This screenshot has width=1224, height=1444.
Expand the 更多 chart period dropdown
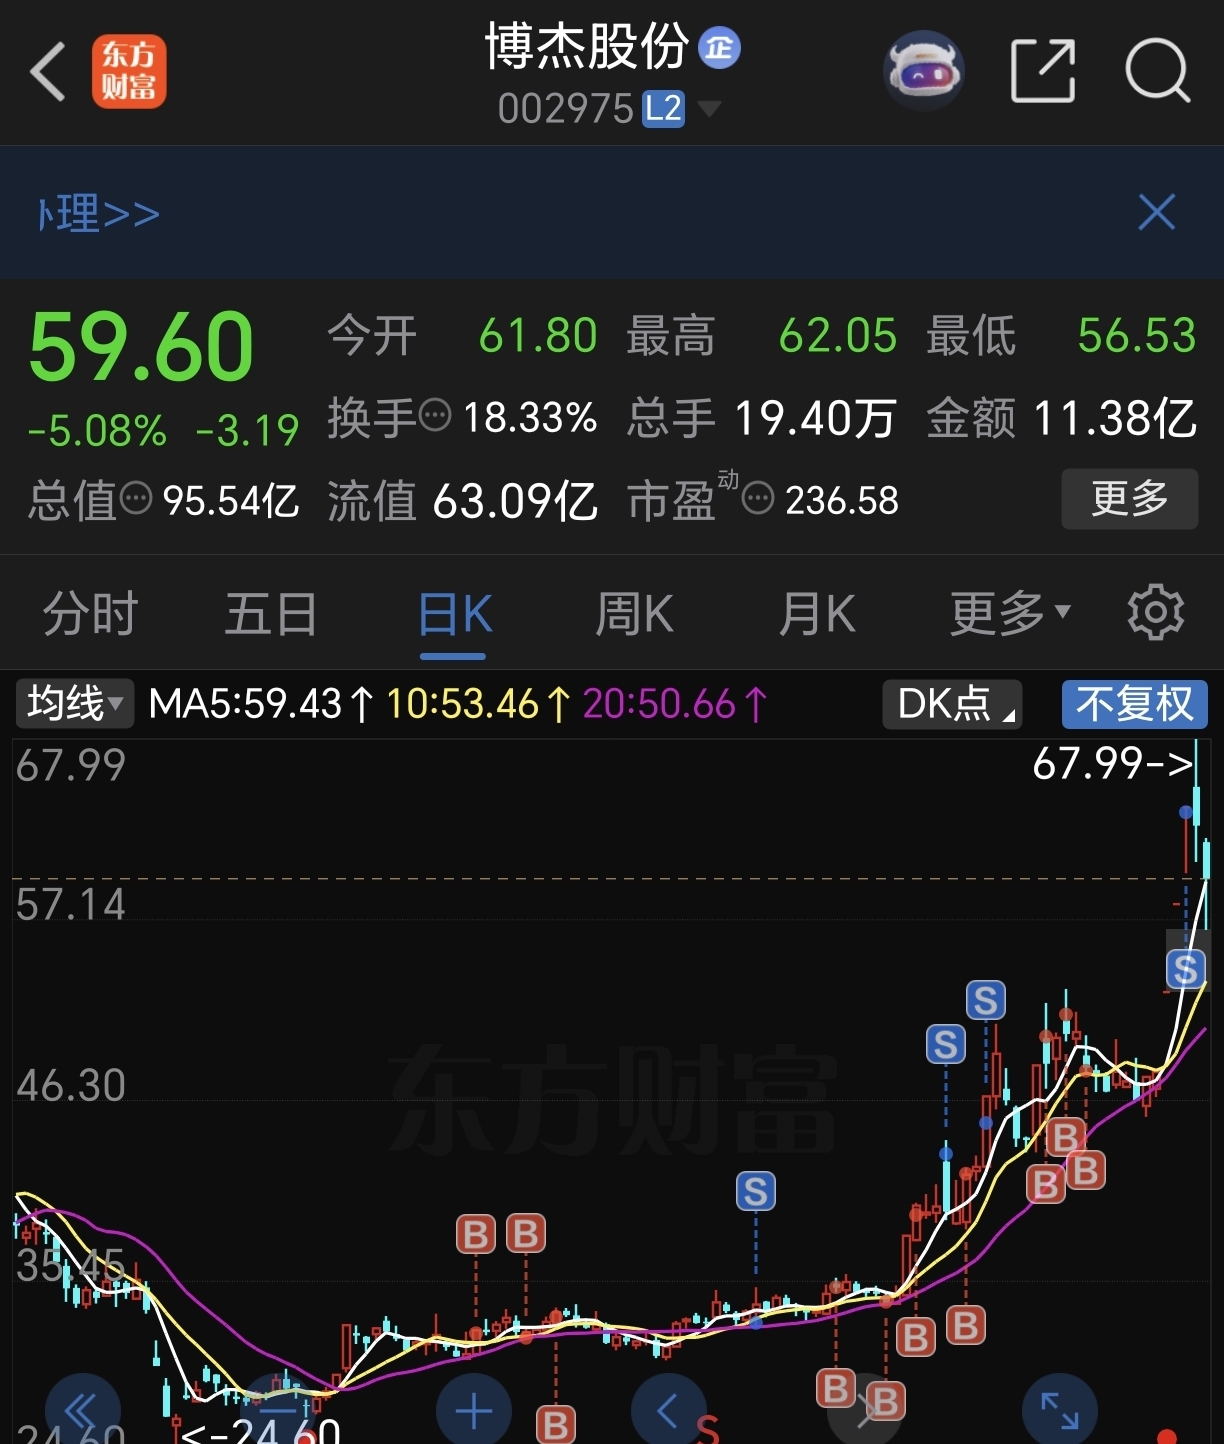[1010, 613]
